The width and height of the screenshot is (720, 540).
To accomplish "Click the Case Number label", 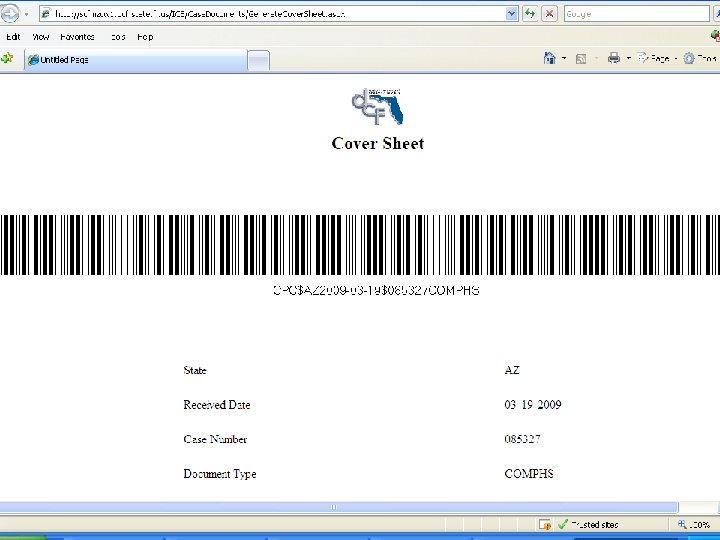I will coord(215,439).
